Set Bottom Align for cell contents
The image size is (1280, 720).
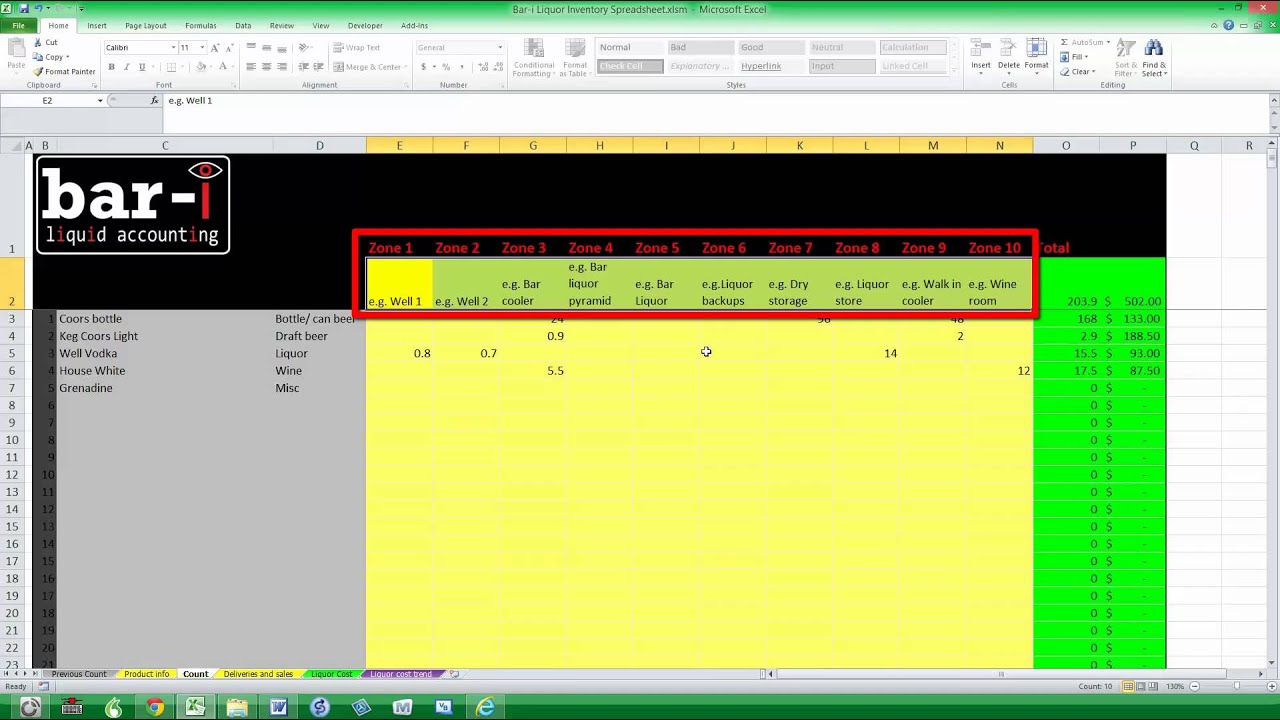click(x=282, y=48)
